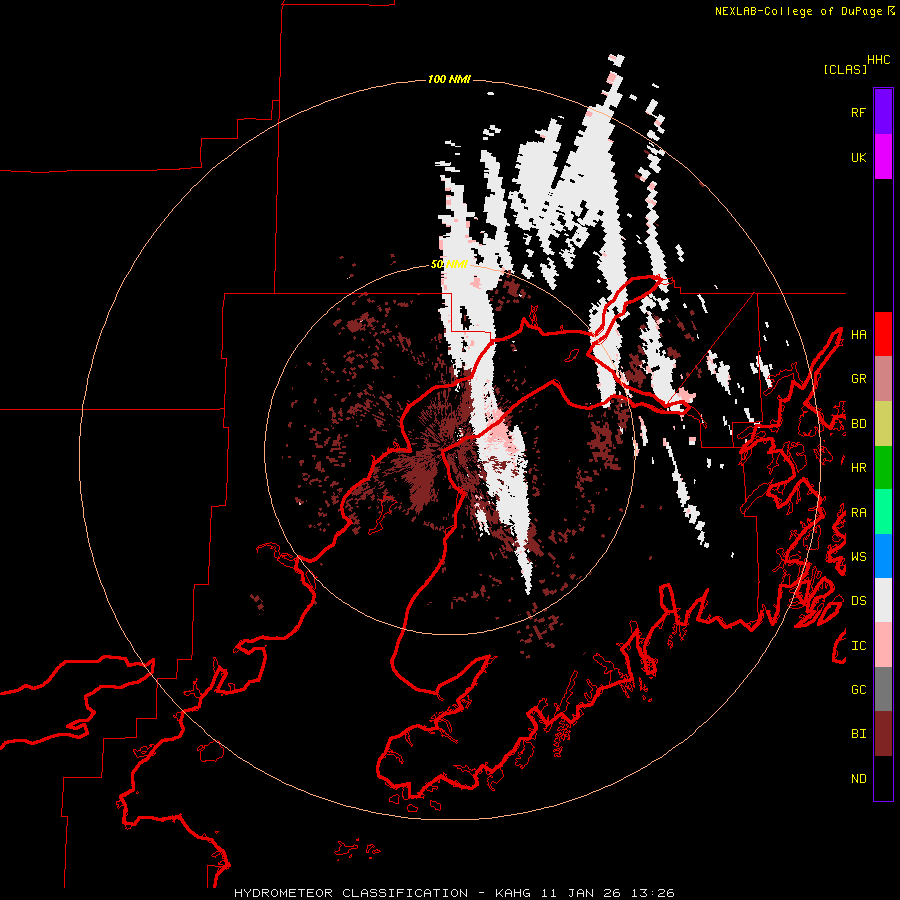Click the 13:26 timestamp
The height and width of the screenshot is (900, 900).
[653, 893]
